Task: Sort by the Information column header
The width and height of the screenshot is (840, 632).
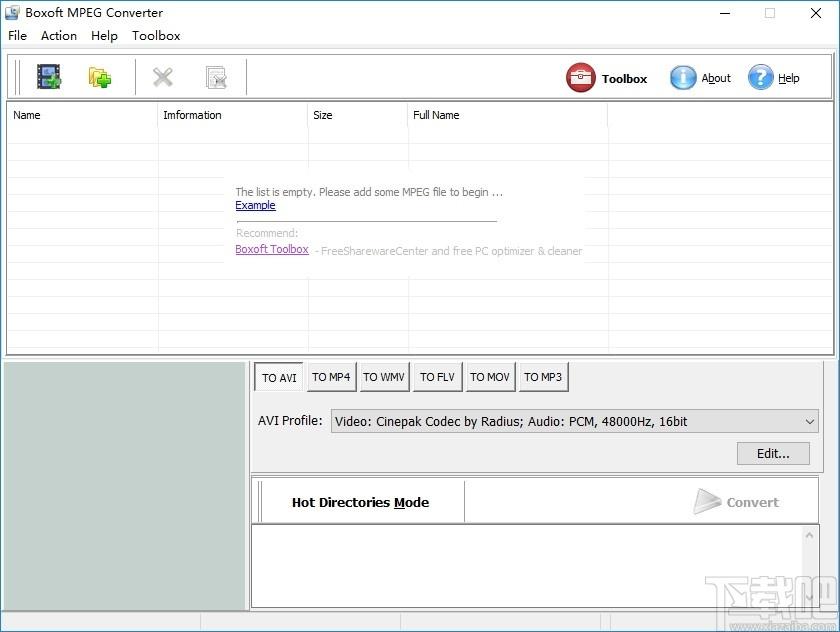Action: (x=232, y=115)
